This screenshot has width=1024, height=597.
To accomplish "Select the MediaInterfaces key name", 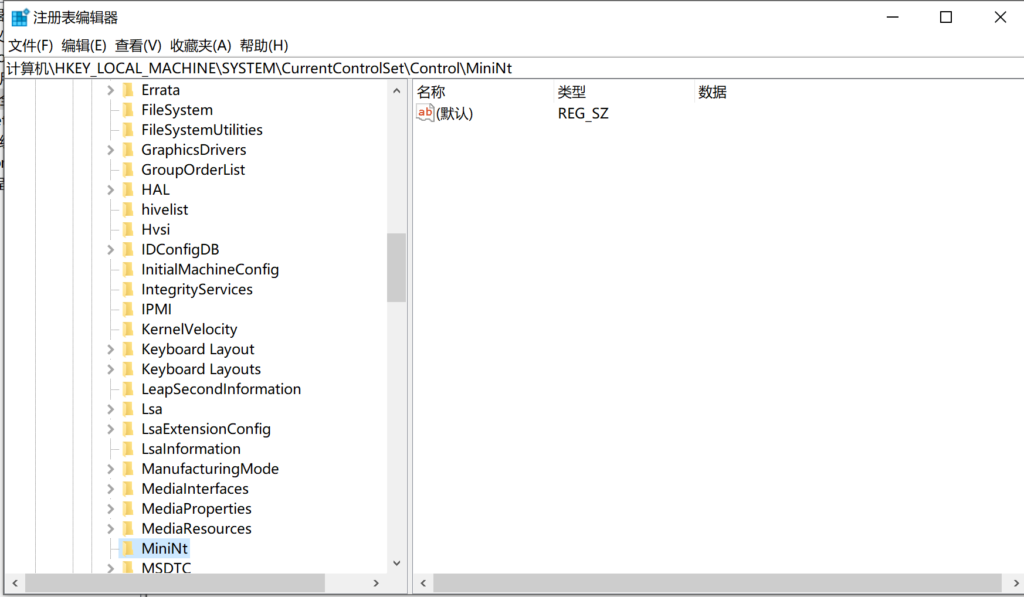I will coord(195,489).
